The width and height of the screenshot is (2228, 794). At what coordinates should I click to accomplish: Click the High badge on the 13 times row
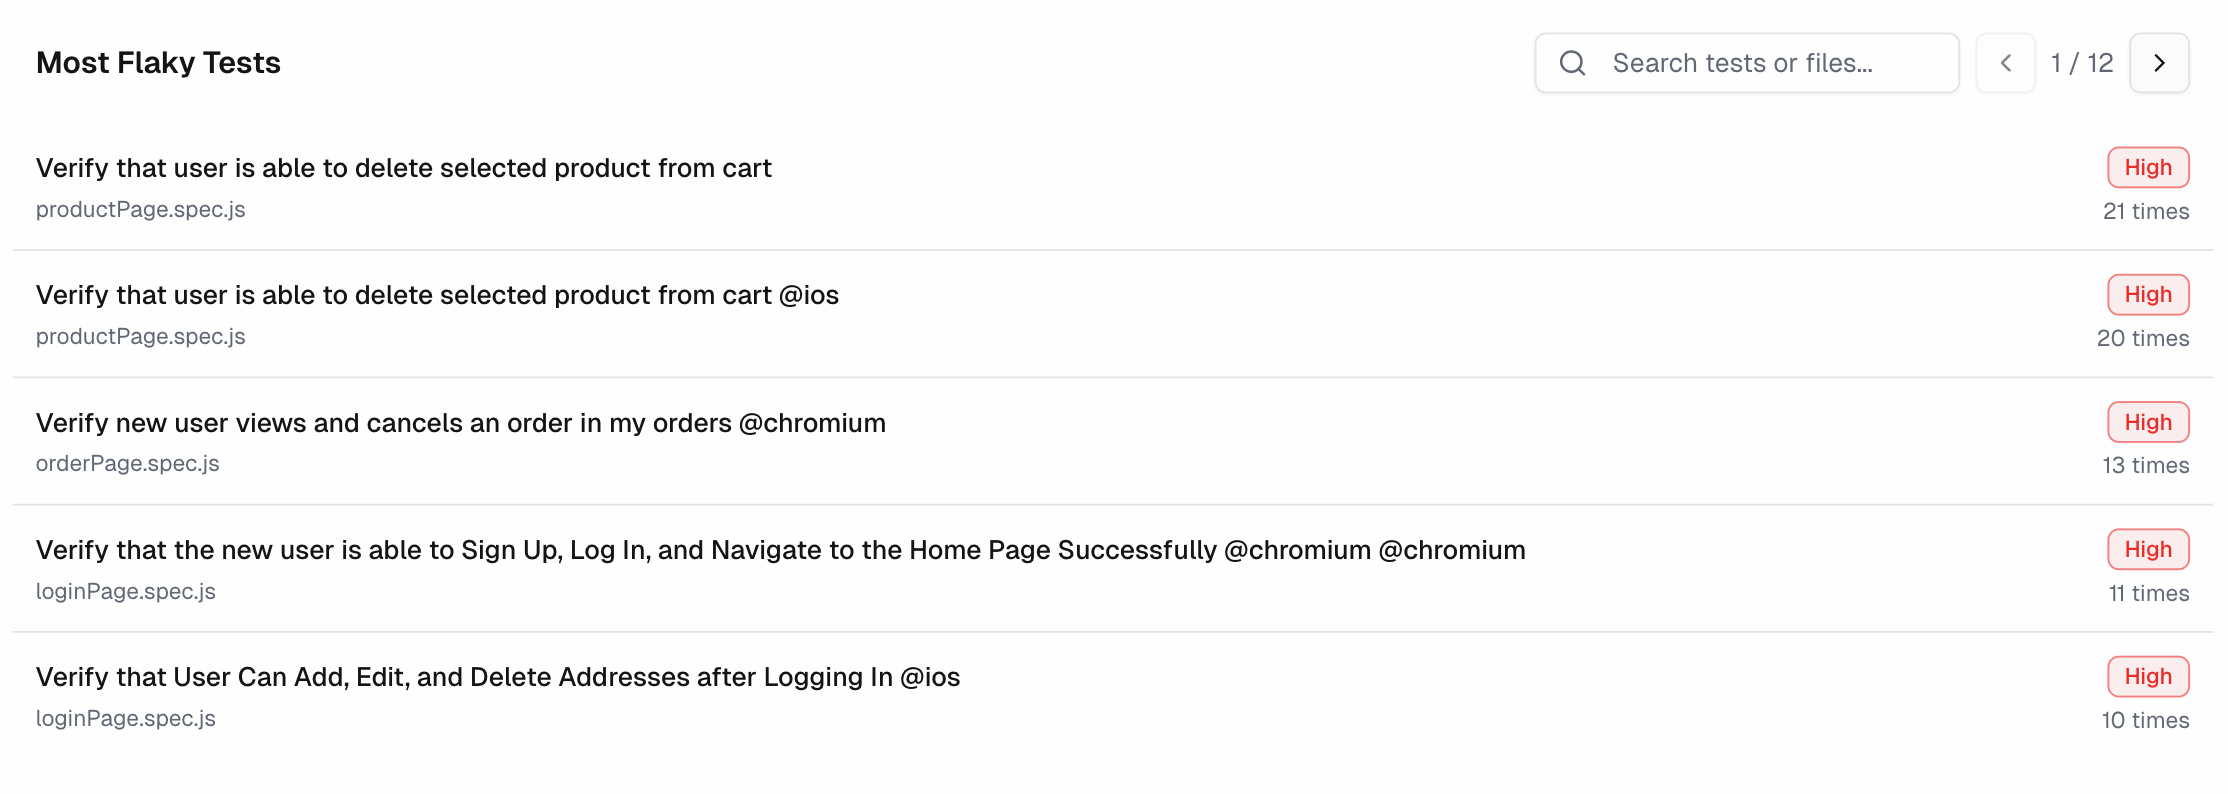click(x=2148, y=423)
